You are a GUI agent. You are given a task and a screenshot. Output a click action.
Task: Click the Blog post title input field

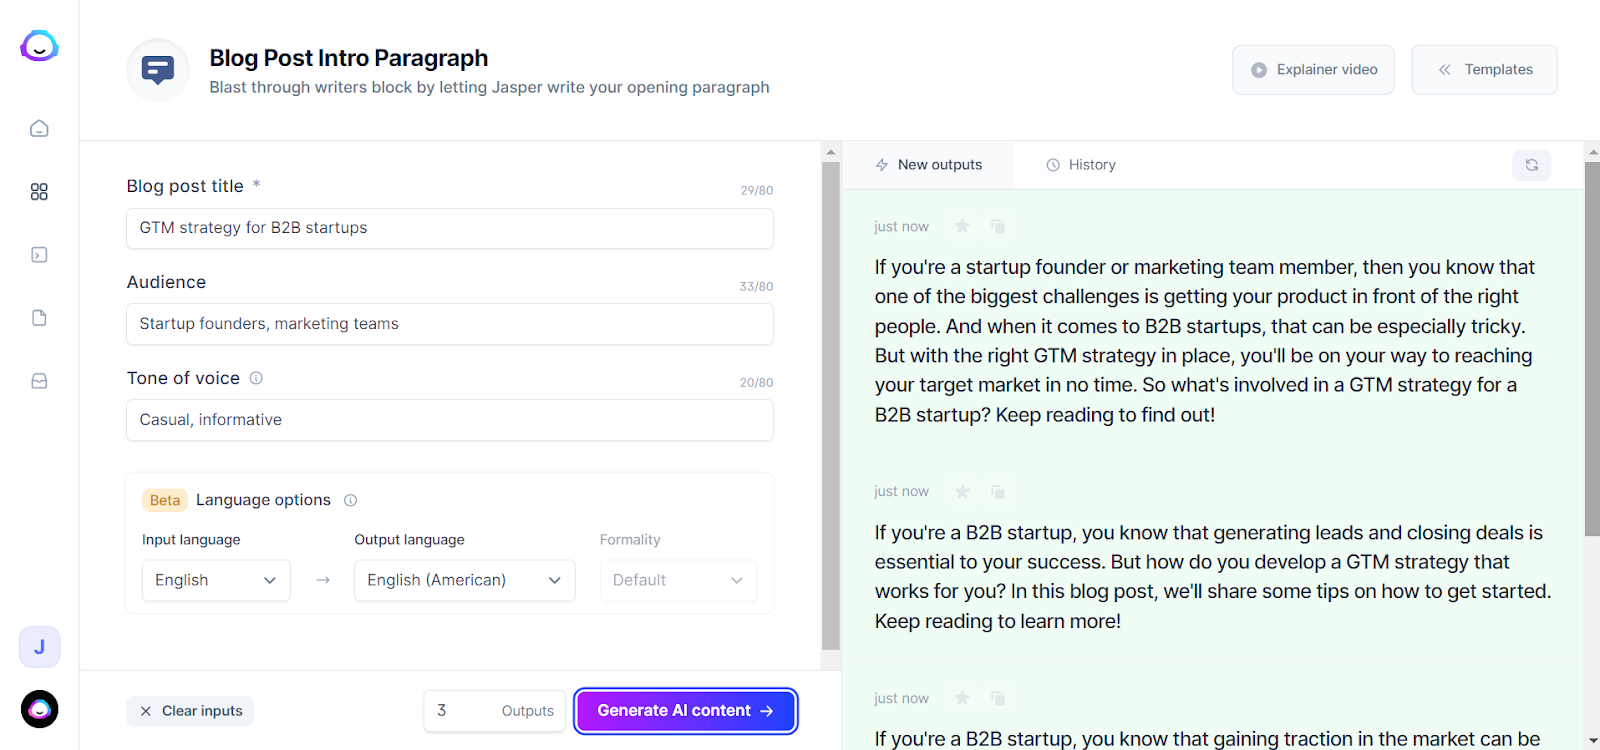pos(450,228)
